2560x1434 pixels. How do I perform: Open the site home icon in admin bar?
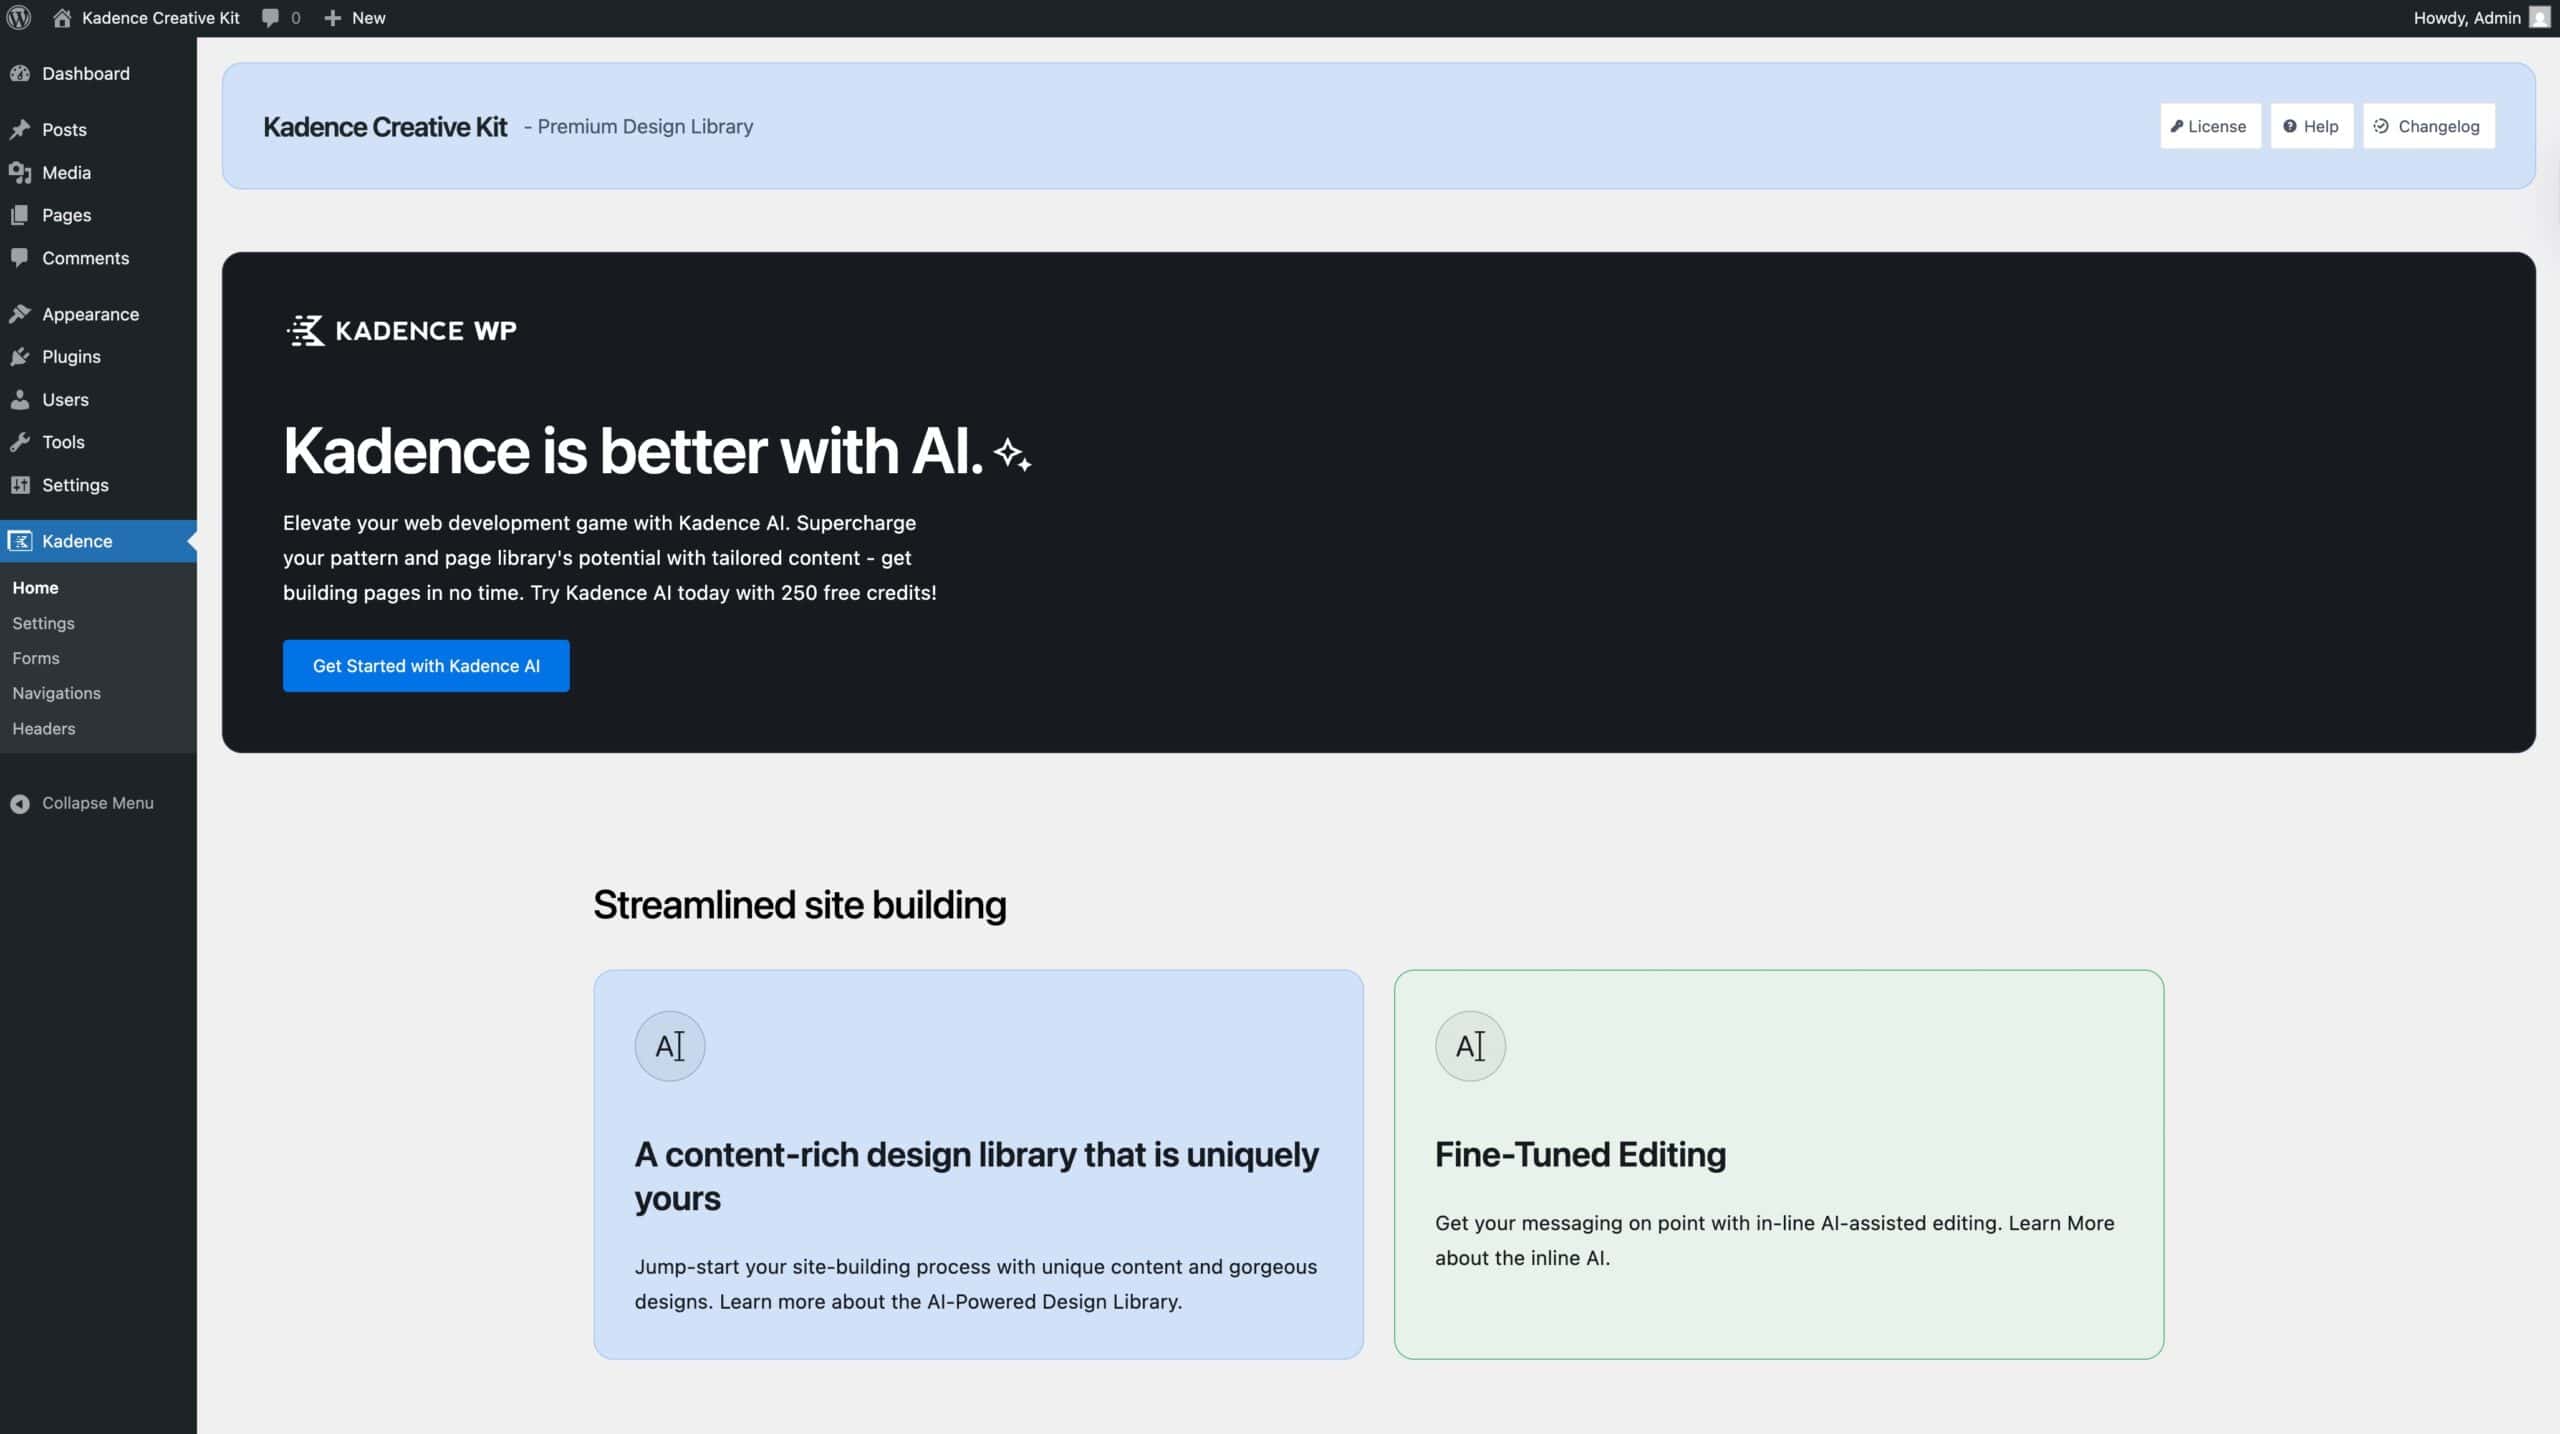[62, 18]
